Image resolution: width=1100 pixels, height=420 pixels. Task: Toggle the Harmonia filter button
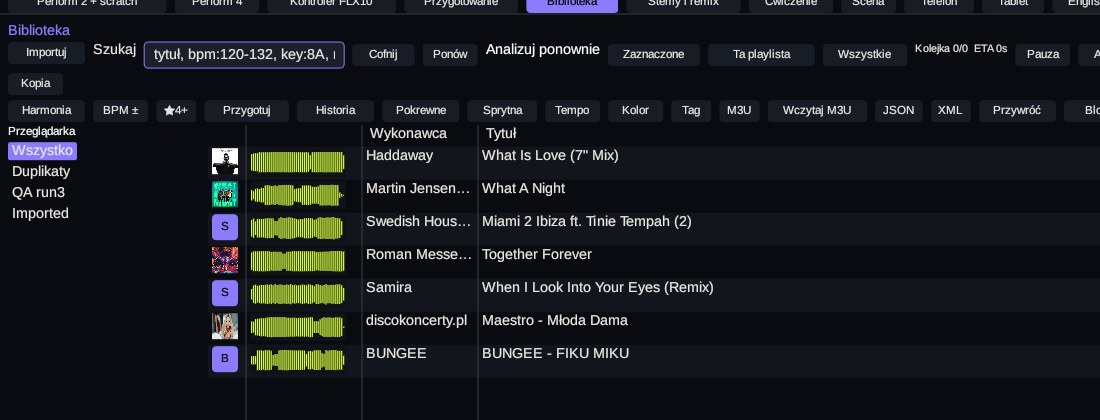(x=46, y=111)
